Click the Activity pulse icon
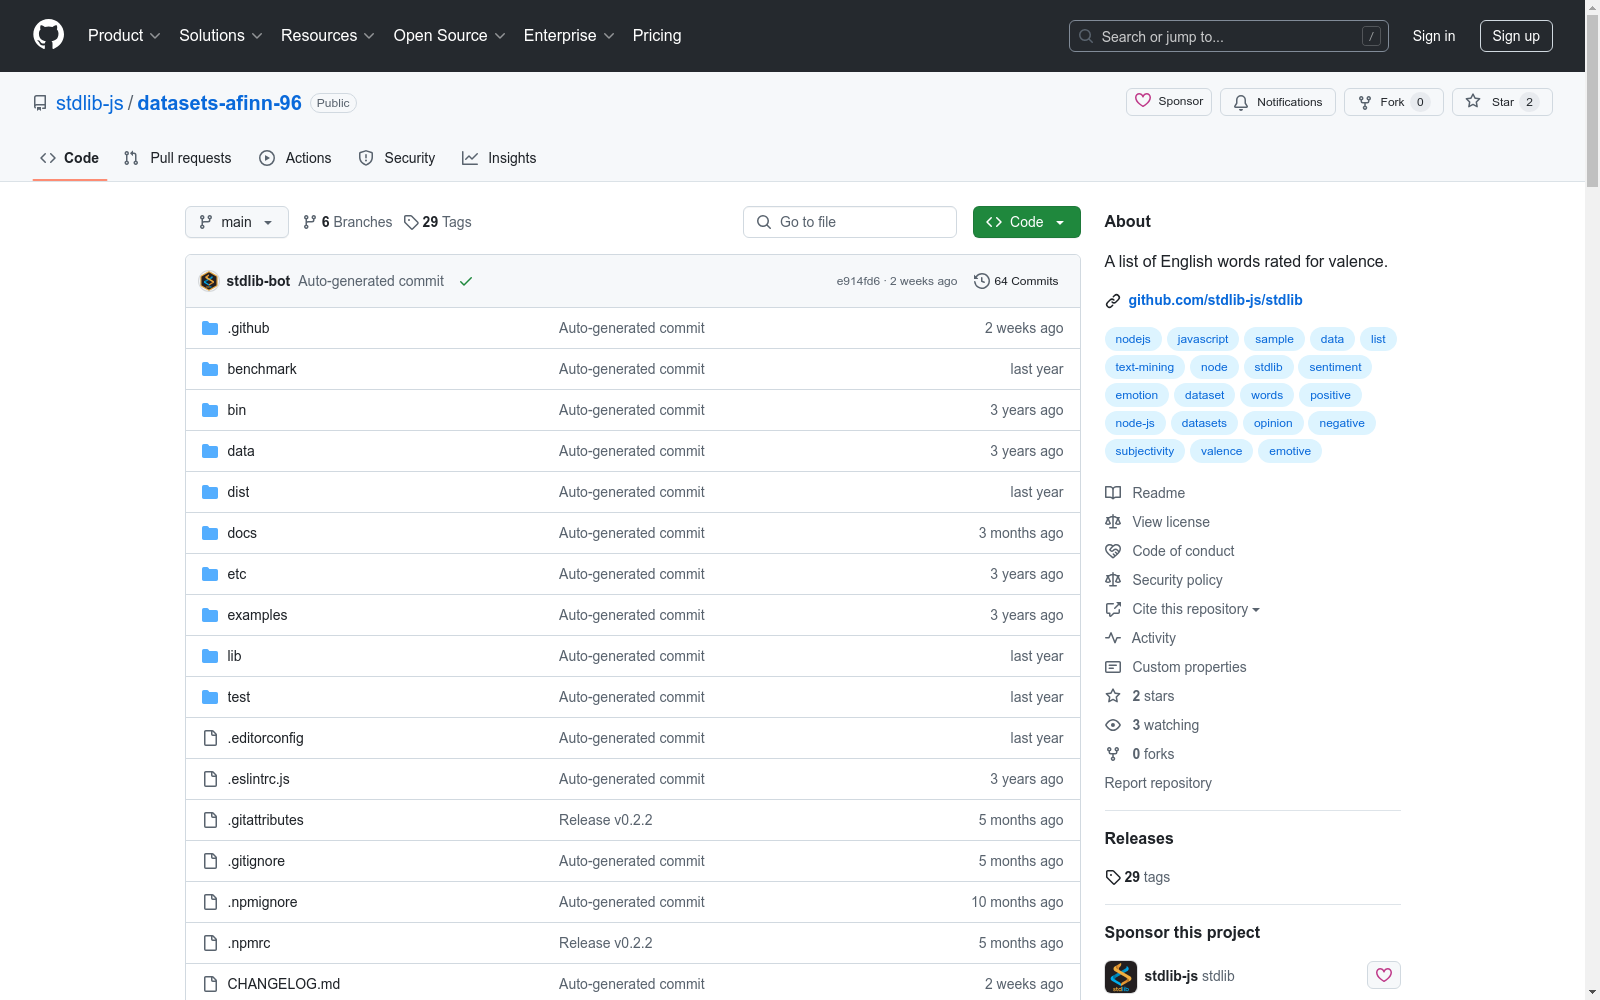1600x1000 pixels. 1113,638
